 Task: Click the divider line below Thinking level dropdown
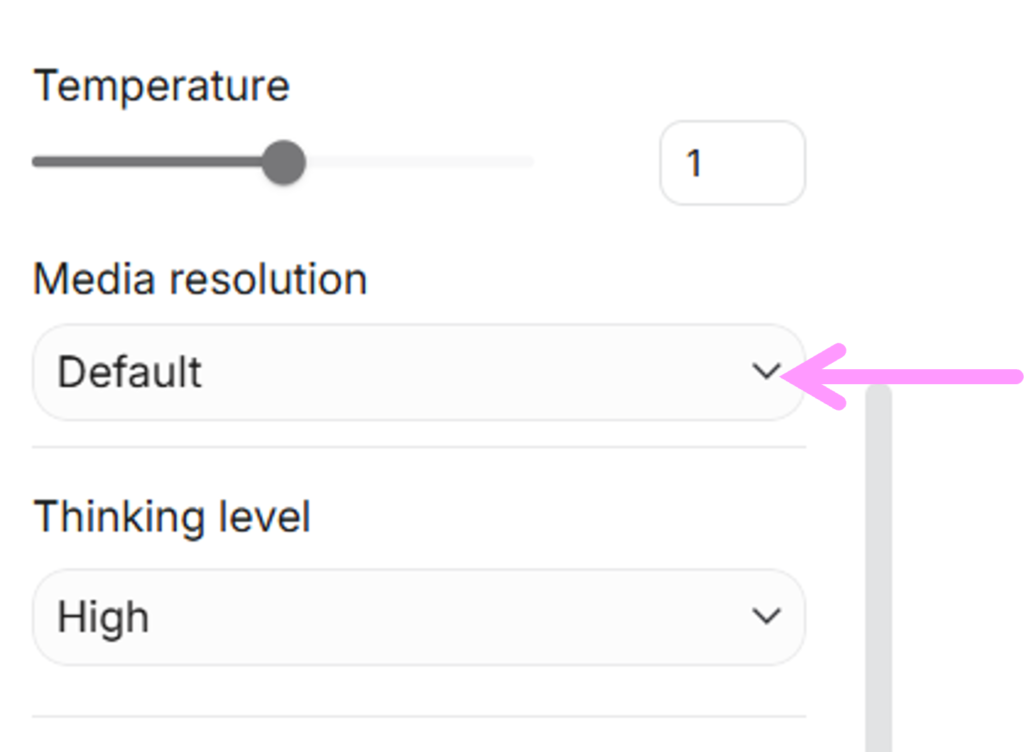click(x=418, y=715)
